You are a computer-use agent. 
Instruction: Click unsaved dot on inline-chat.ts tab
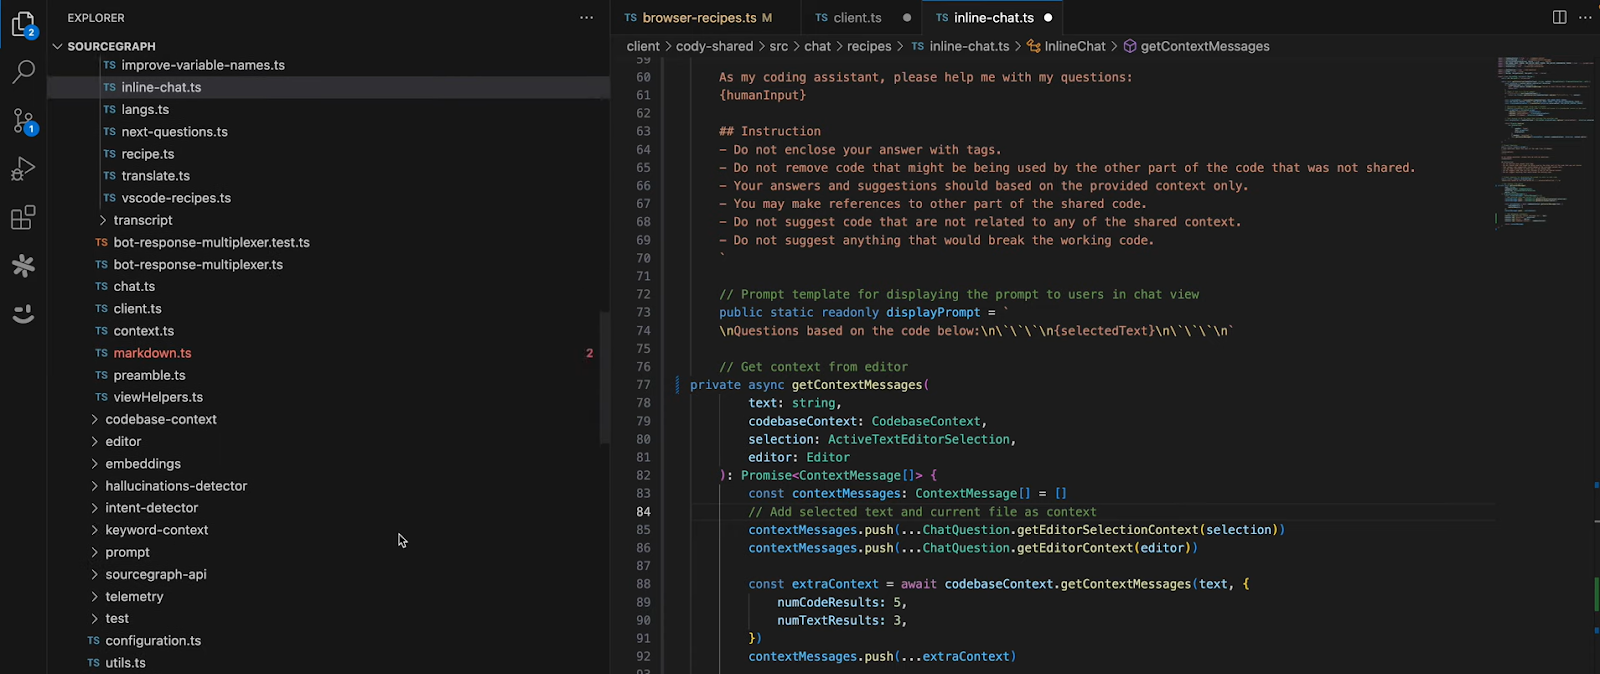coord(1048,18)
